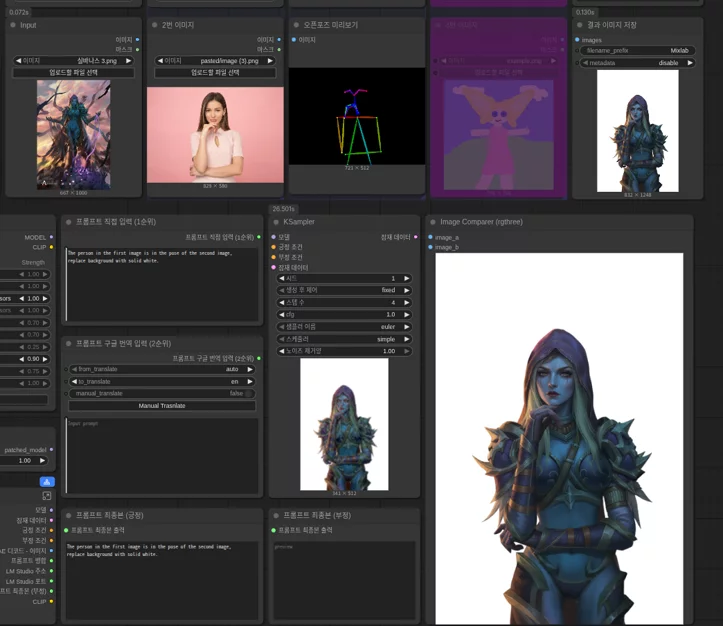723x626 pixels.
Task: Click the image_a input port
Action: pyautogui.click(x=430, y=237)
